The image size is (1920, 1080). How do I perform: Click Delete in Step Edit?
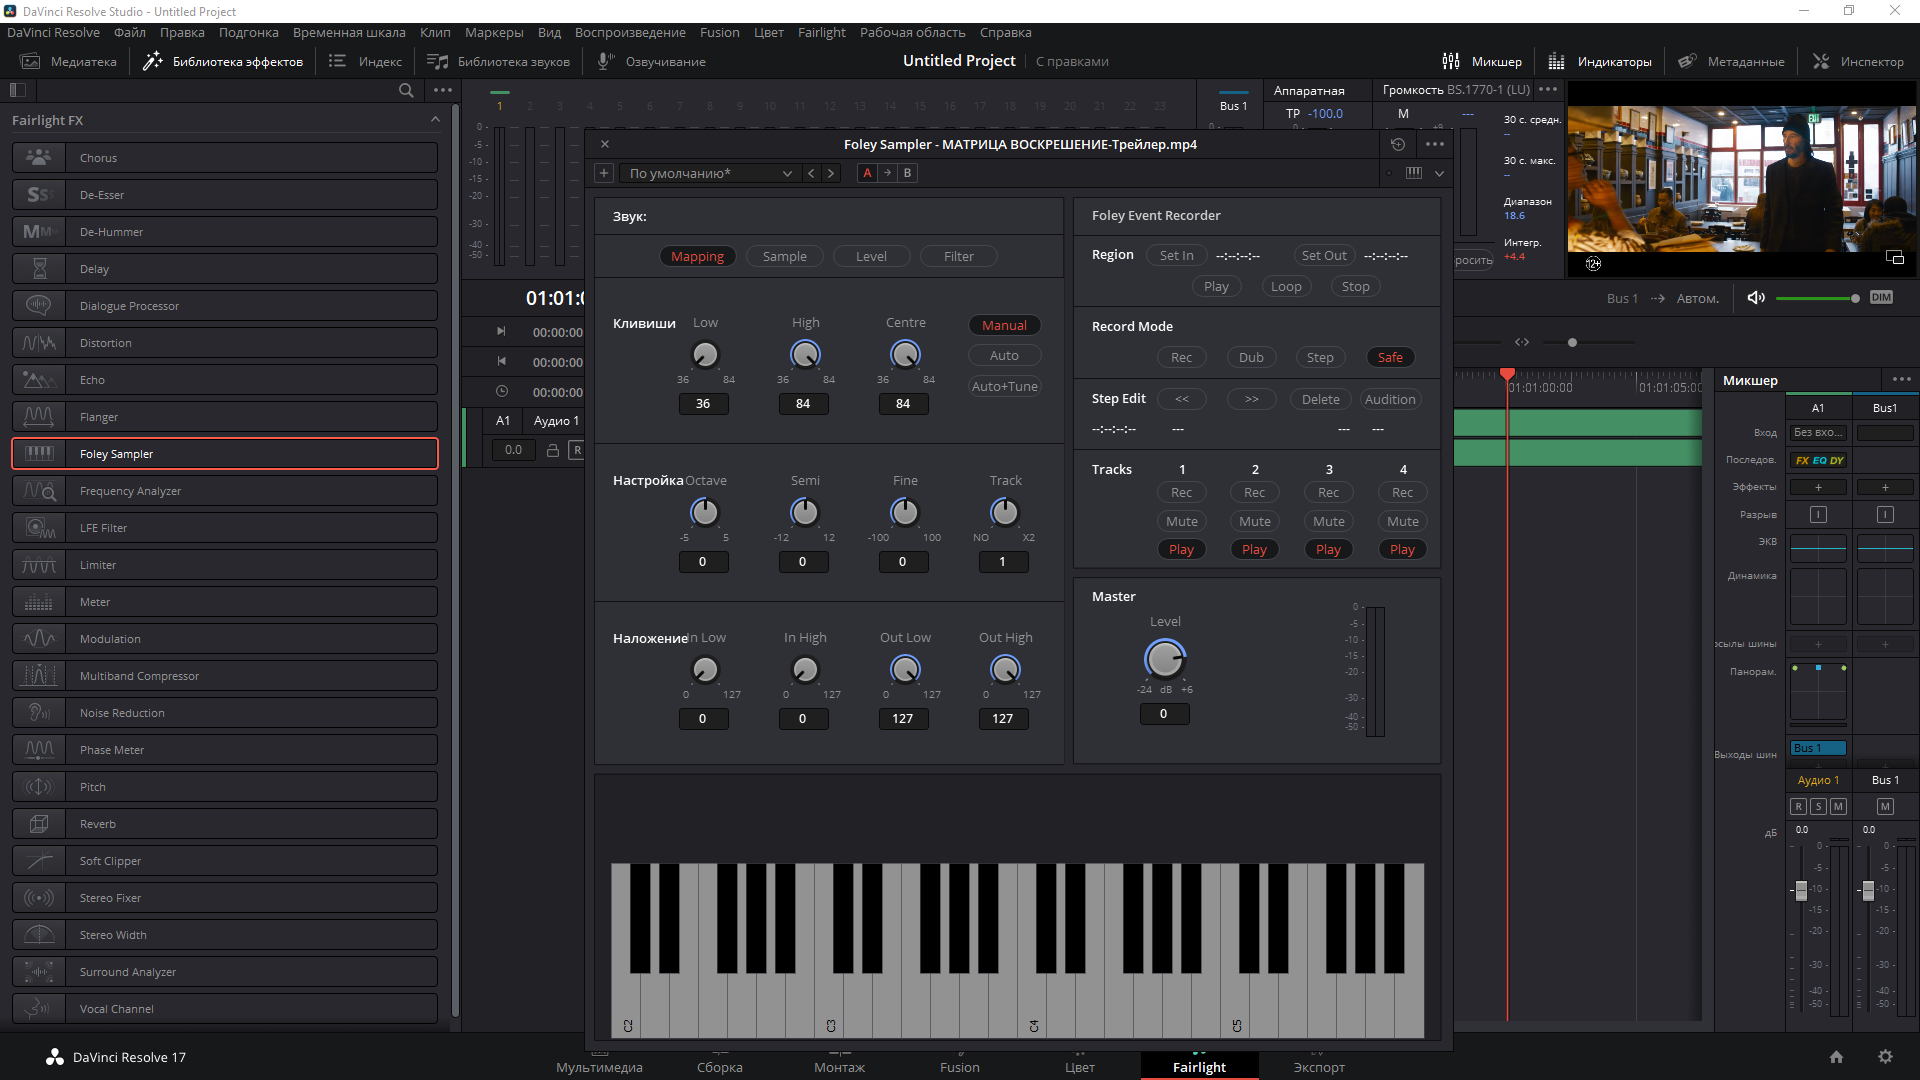tap(1320, 400)
